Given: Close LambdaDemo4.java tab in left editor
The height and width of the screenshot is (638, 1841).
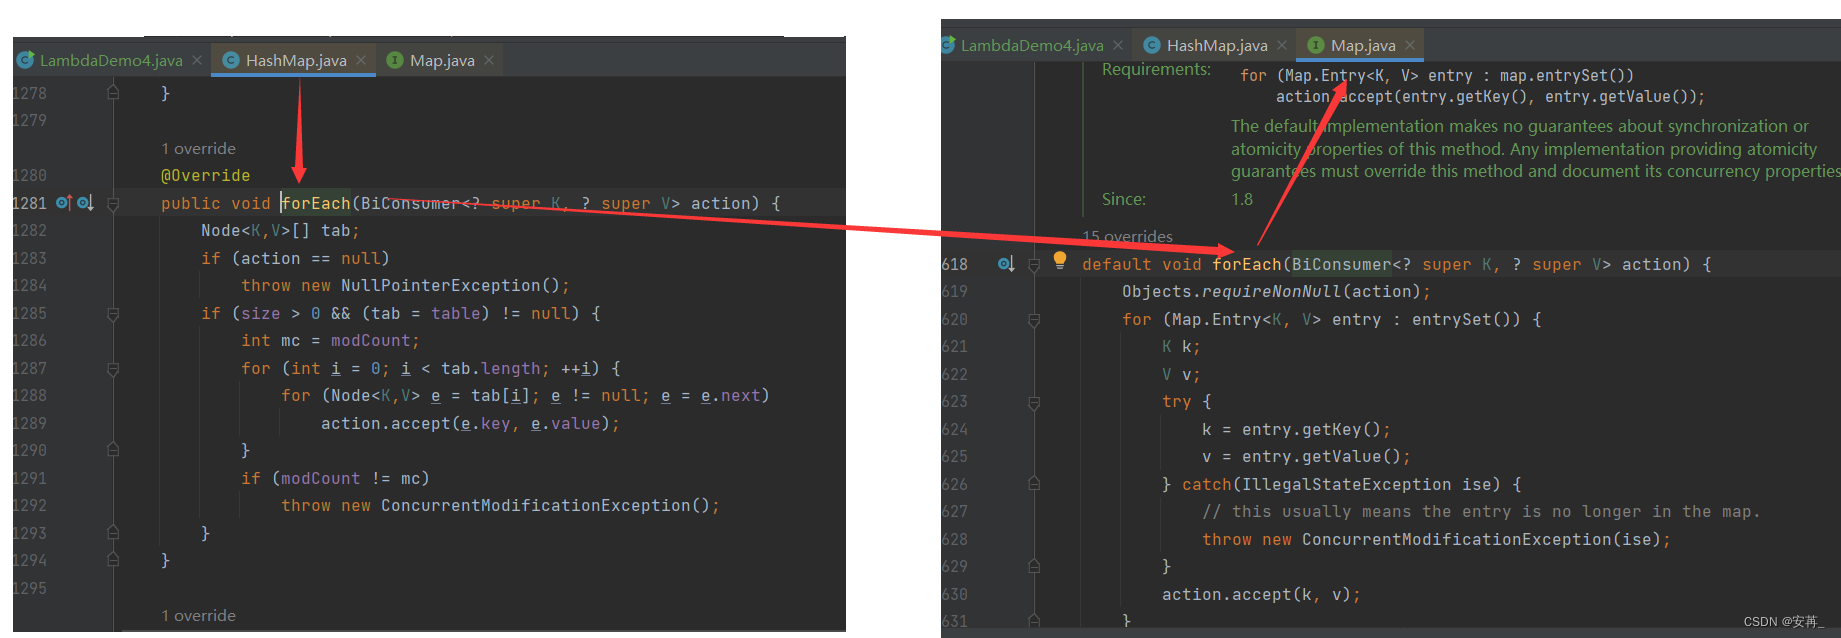Looking at the screenshot, I should pos(197,60).
